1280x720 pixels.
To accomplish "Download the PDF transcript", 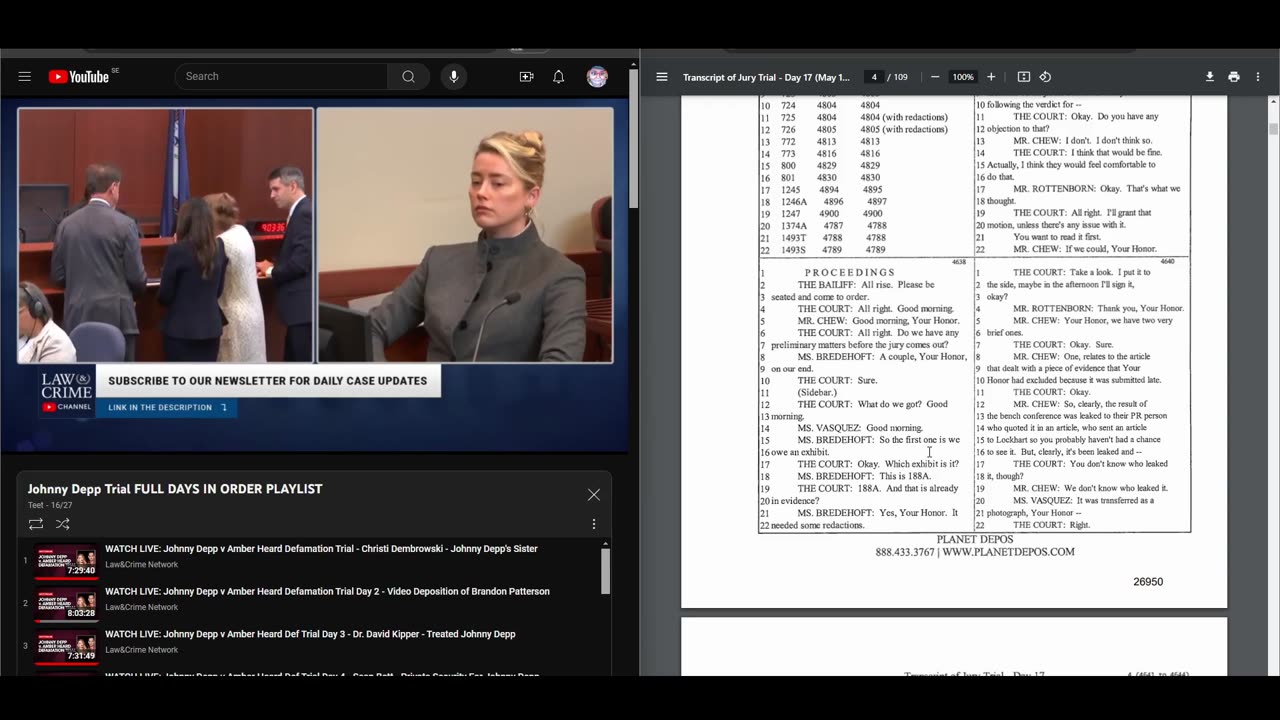I will [x=1210, y=77].
